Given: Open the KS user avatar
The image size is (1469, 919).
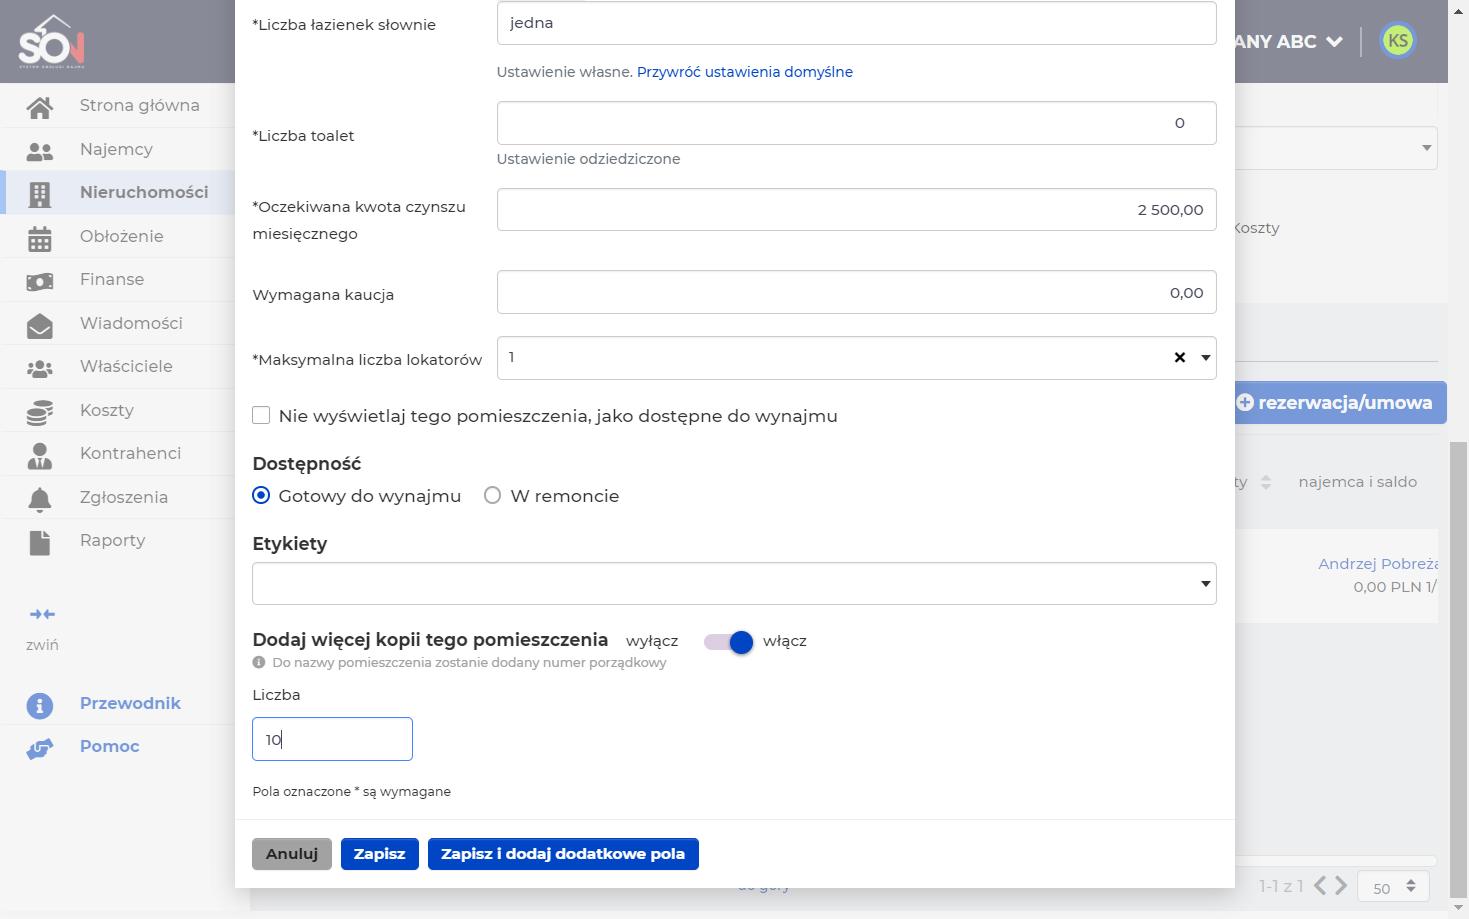Looking at the screenshot, I should point(1398,41).
